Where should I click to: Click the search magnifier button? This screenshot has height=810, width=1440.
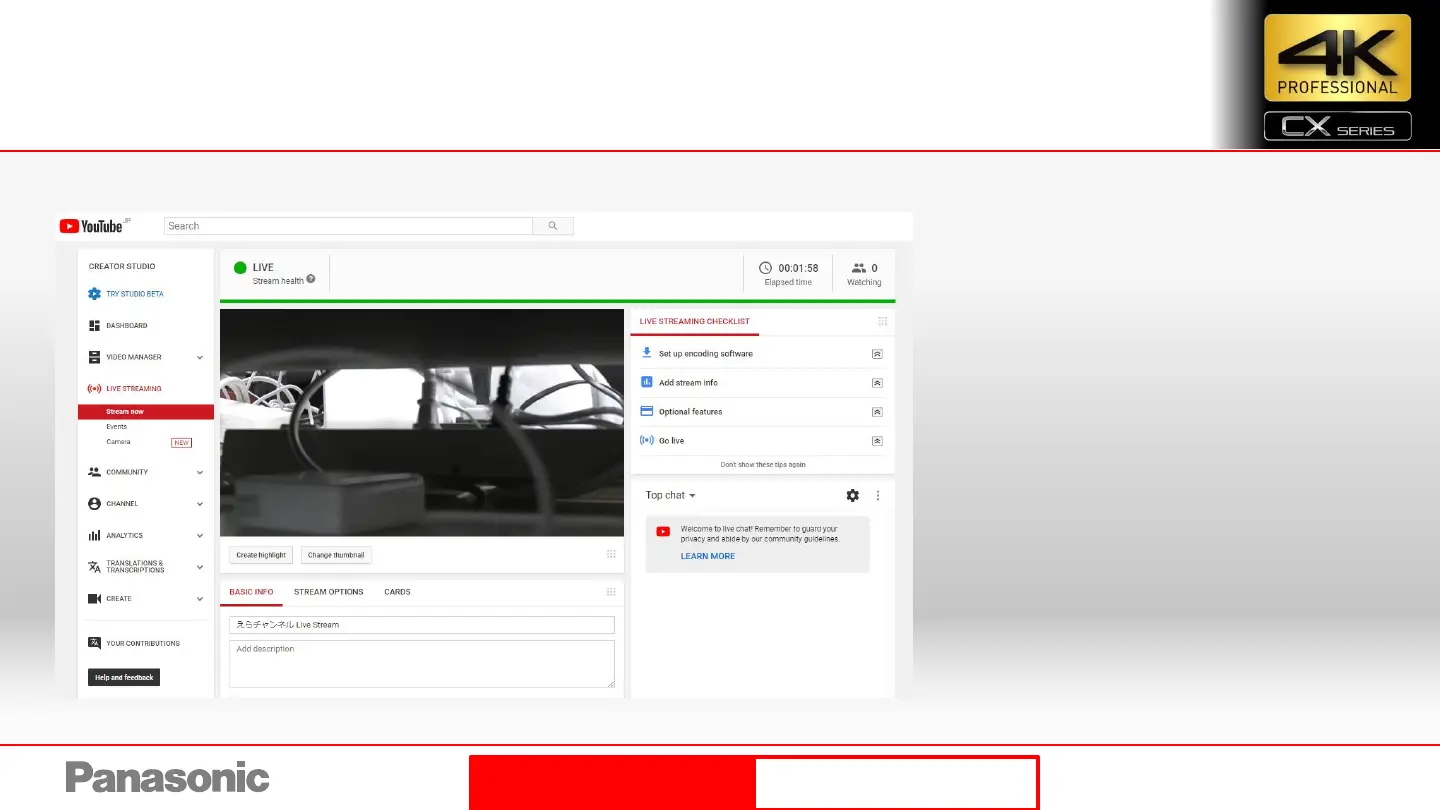point(553,226)
